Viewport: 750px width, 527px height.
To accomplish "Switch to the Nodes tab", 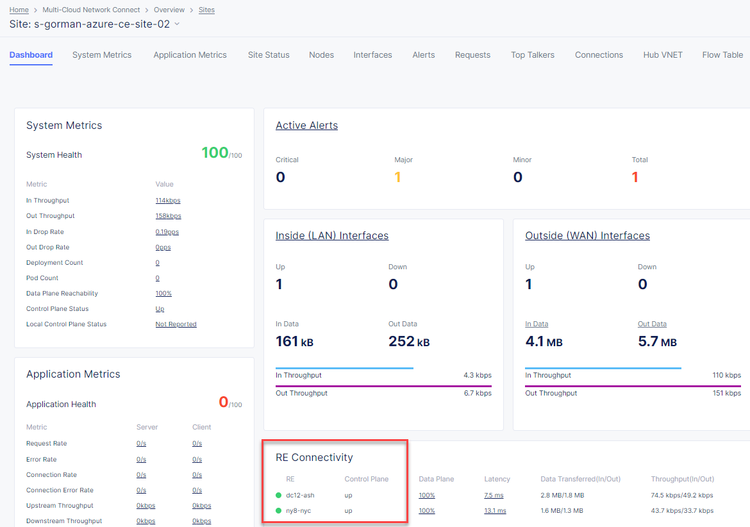I will click(x=321, y=55).
